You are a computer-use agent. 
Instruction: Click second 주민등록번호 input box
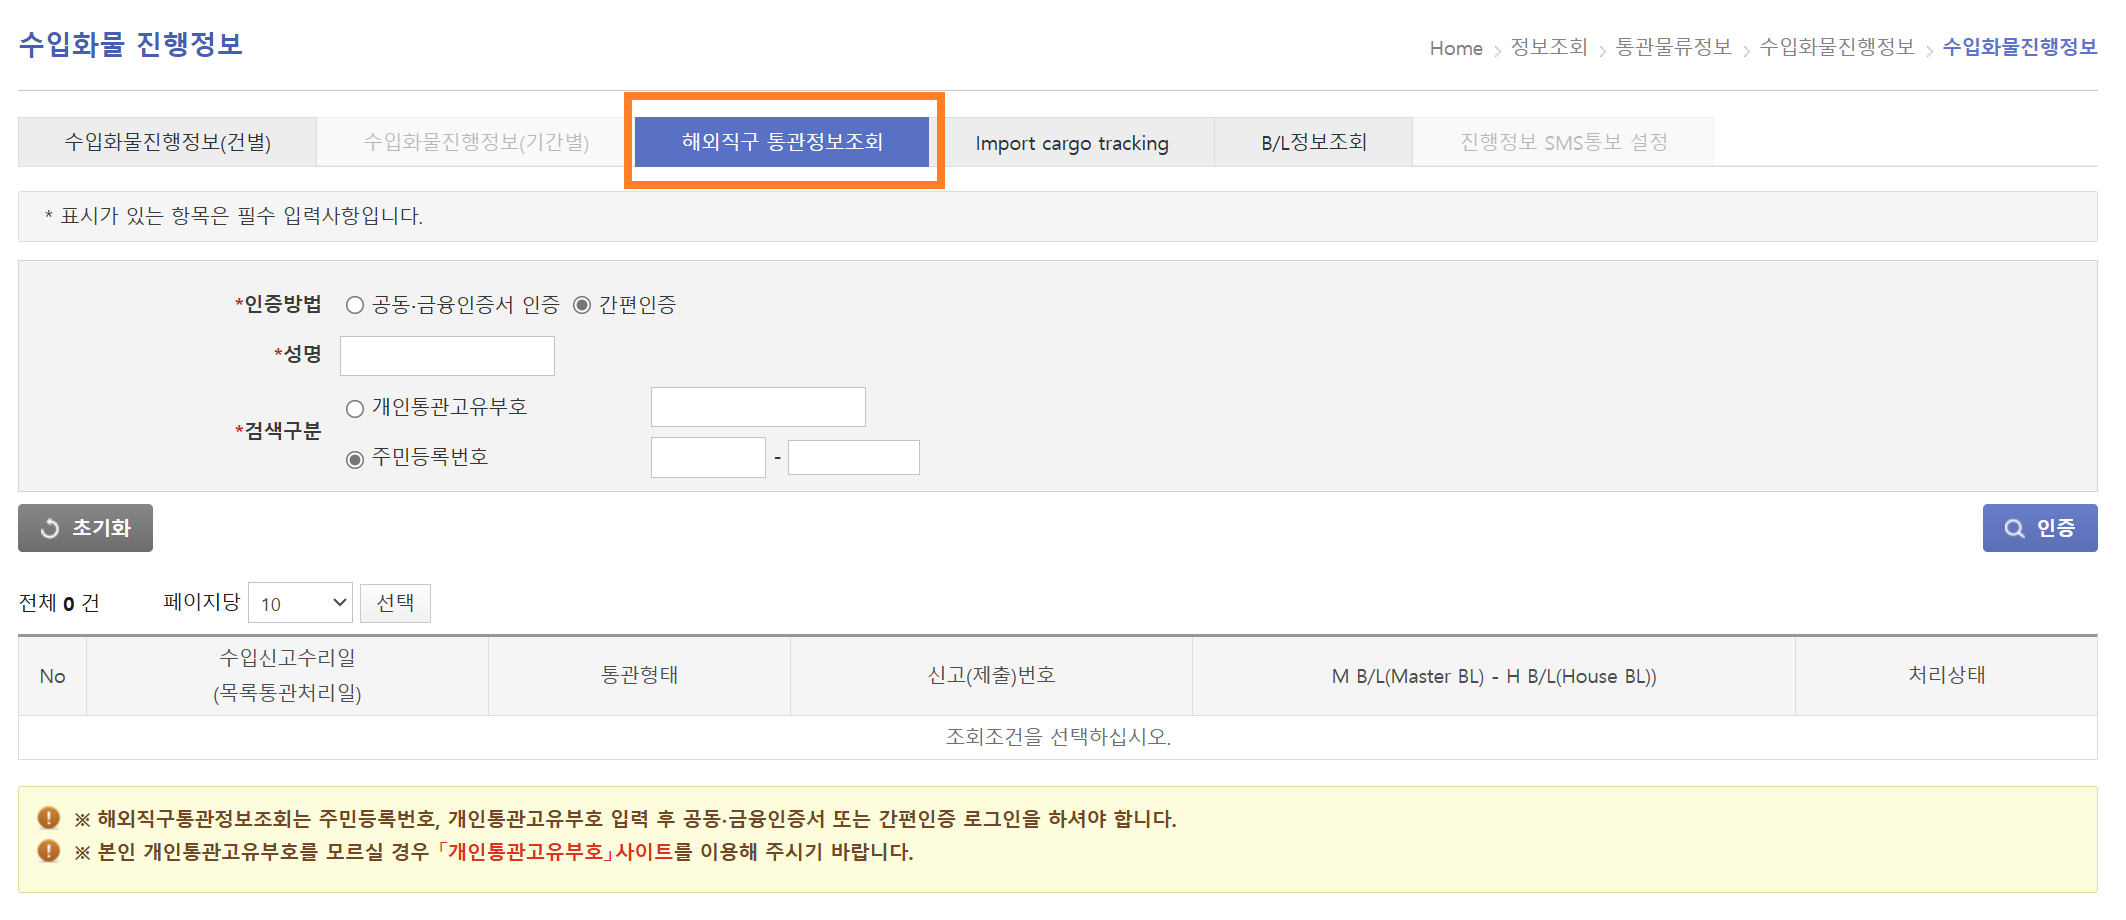click(x=854, y=457)
